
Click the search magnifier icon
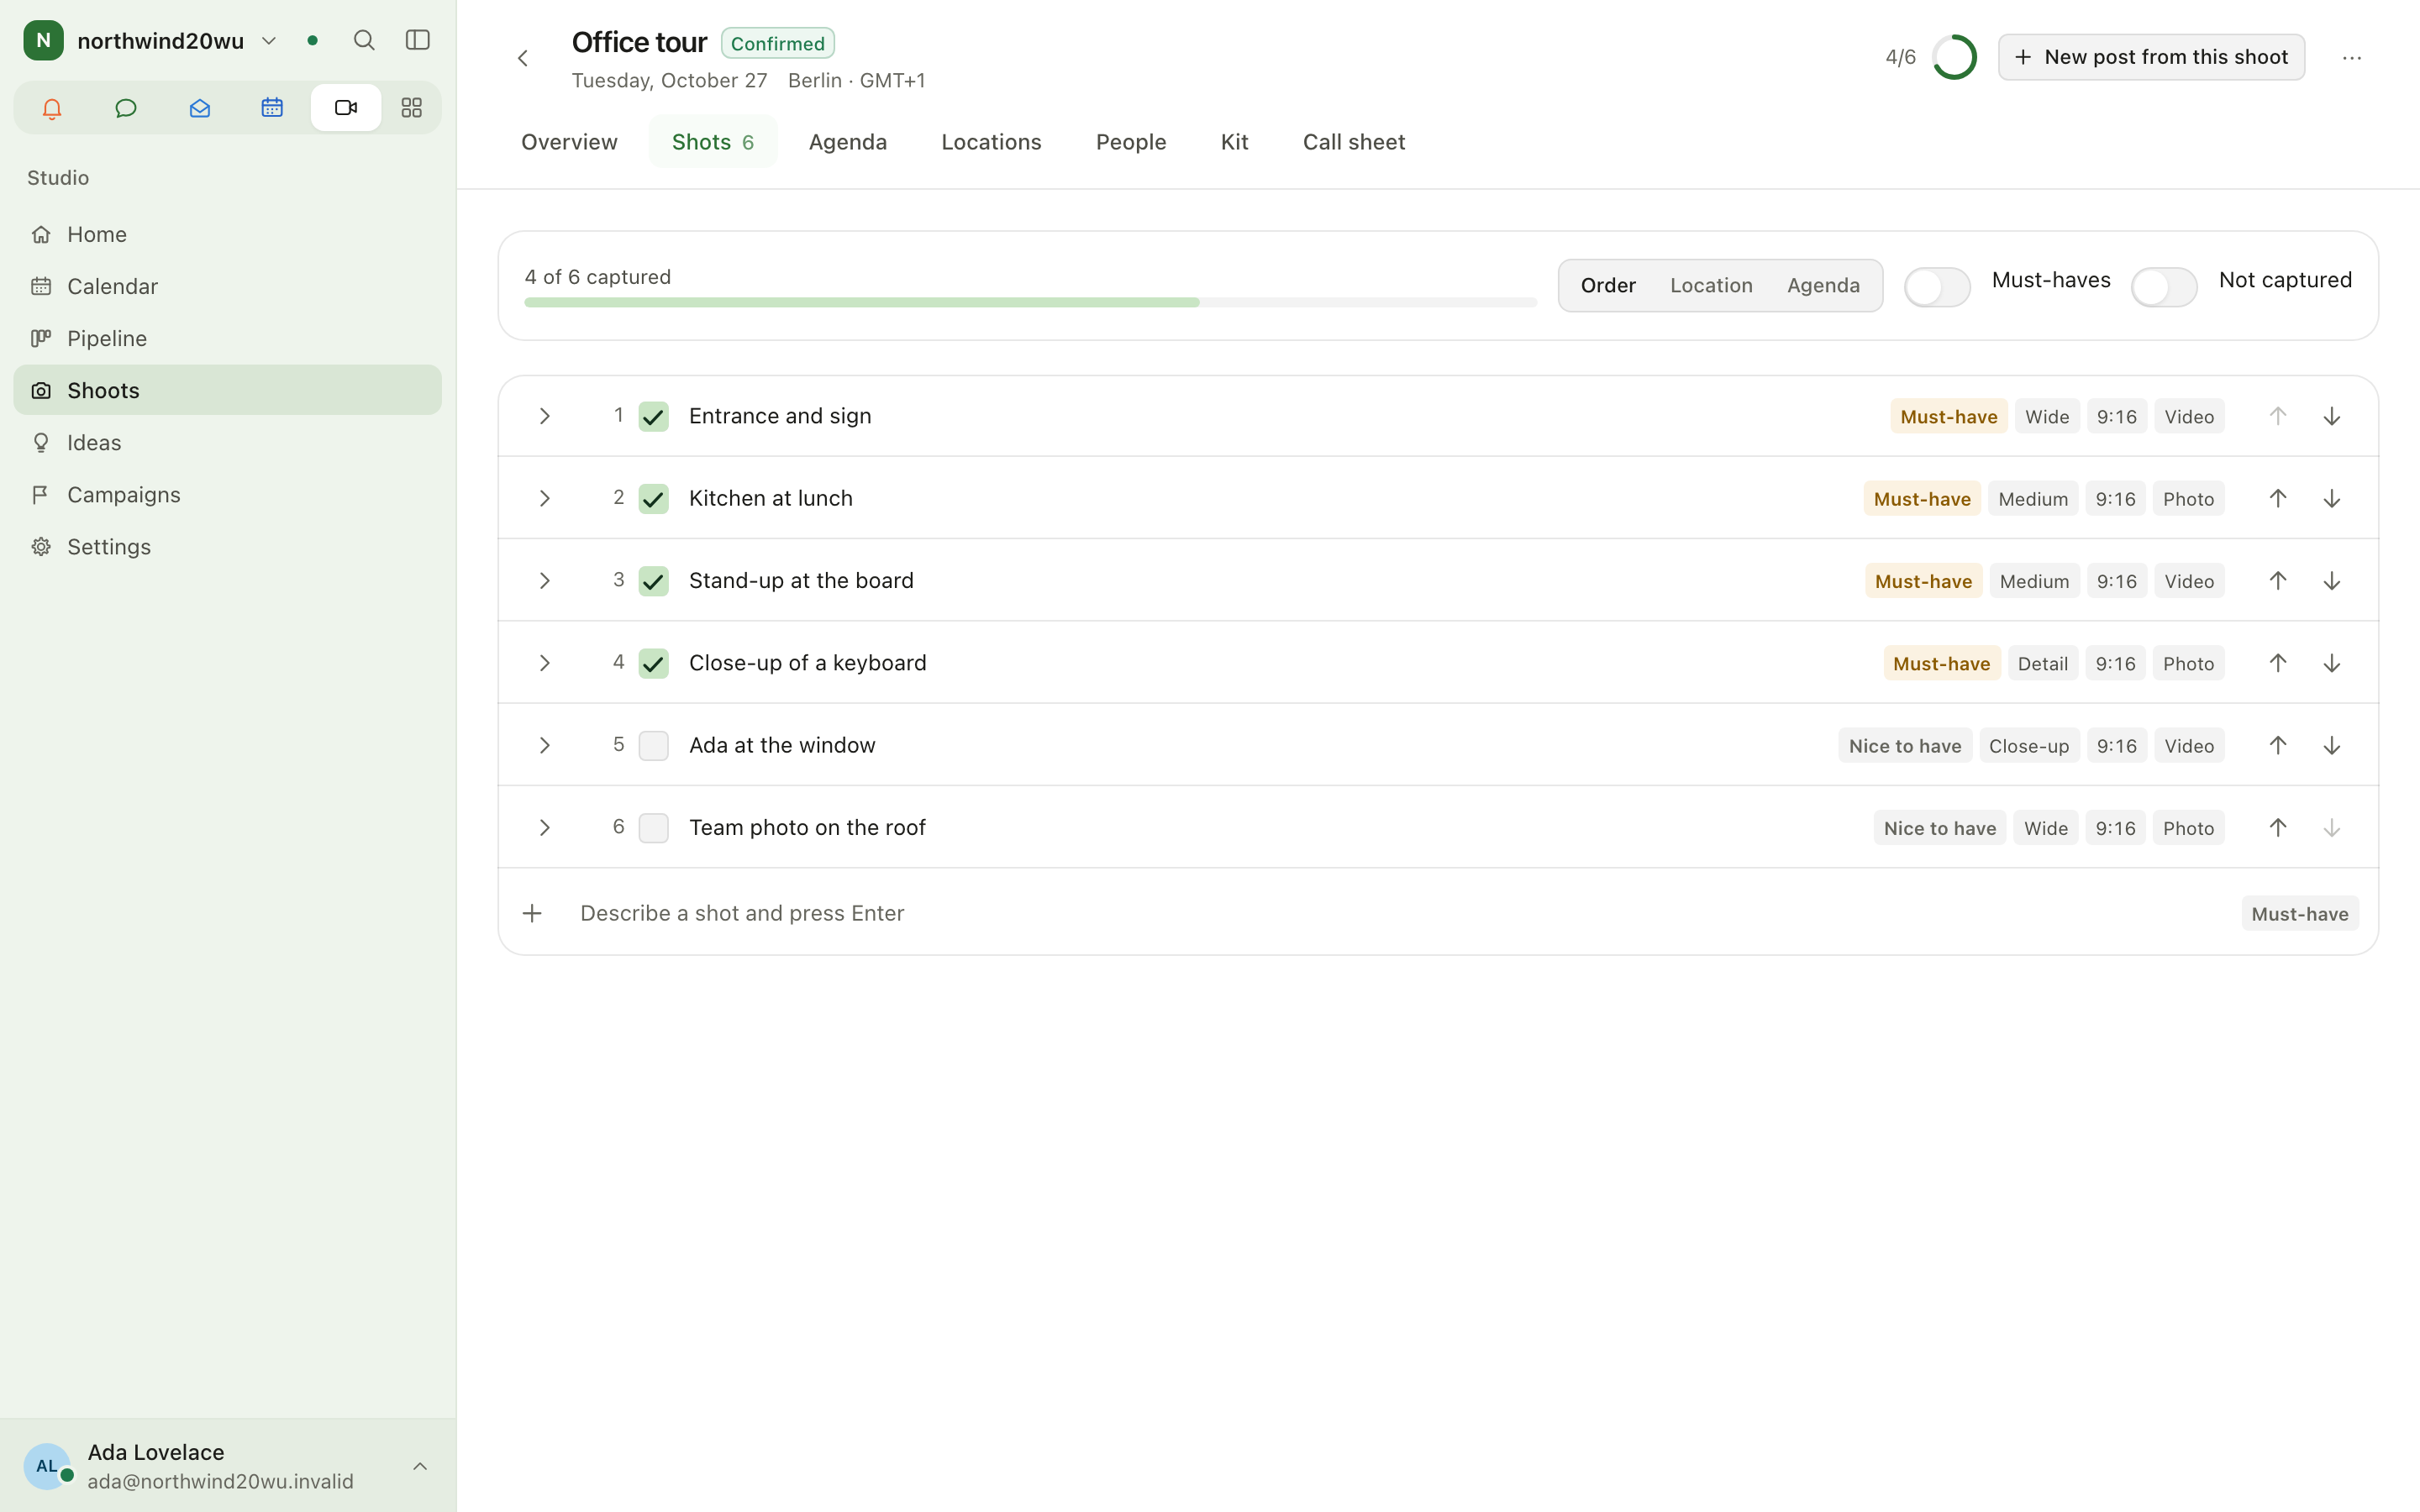point(364,40)
